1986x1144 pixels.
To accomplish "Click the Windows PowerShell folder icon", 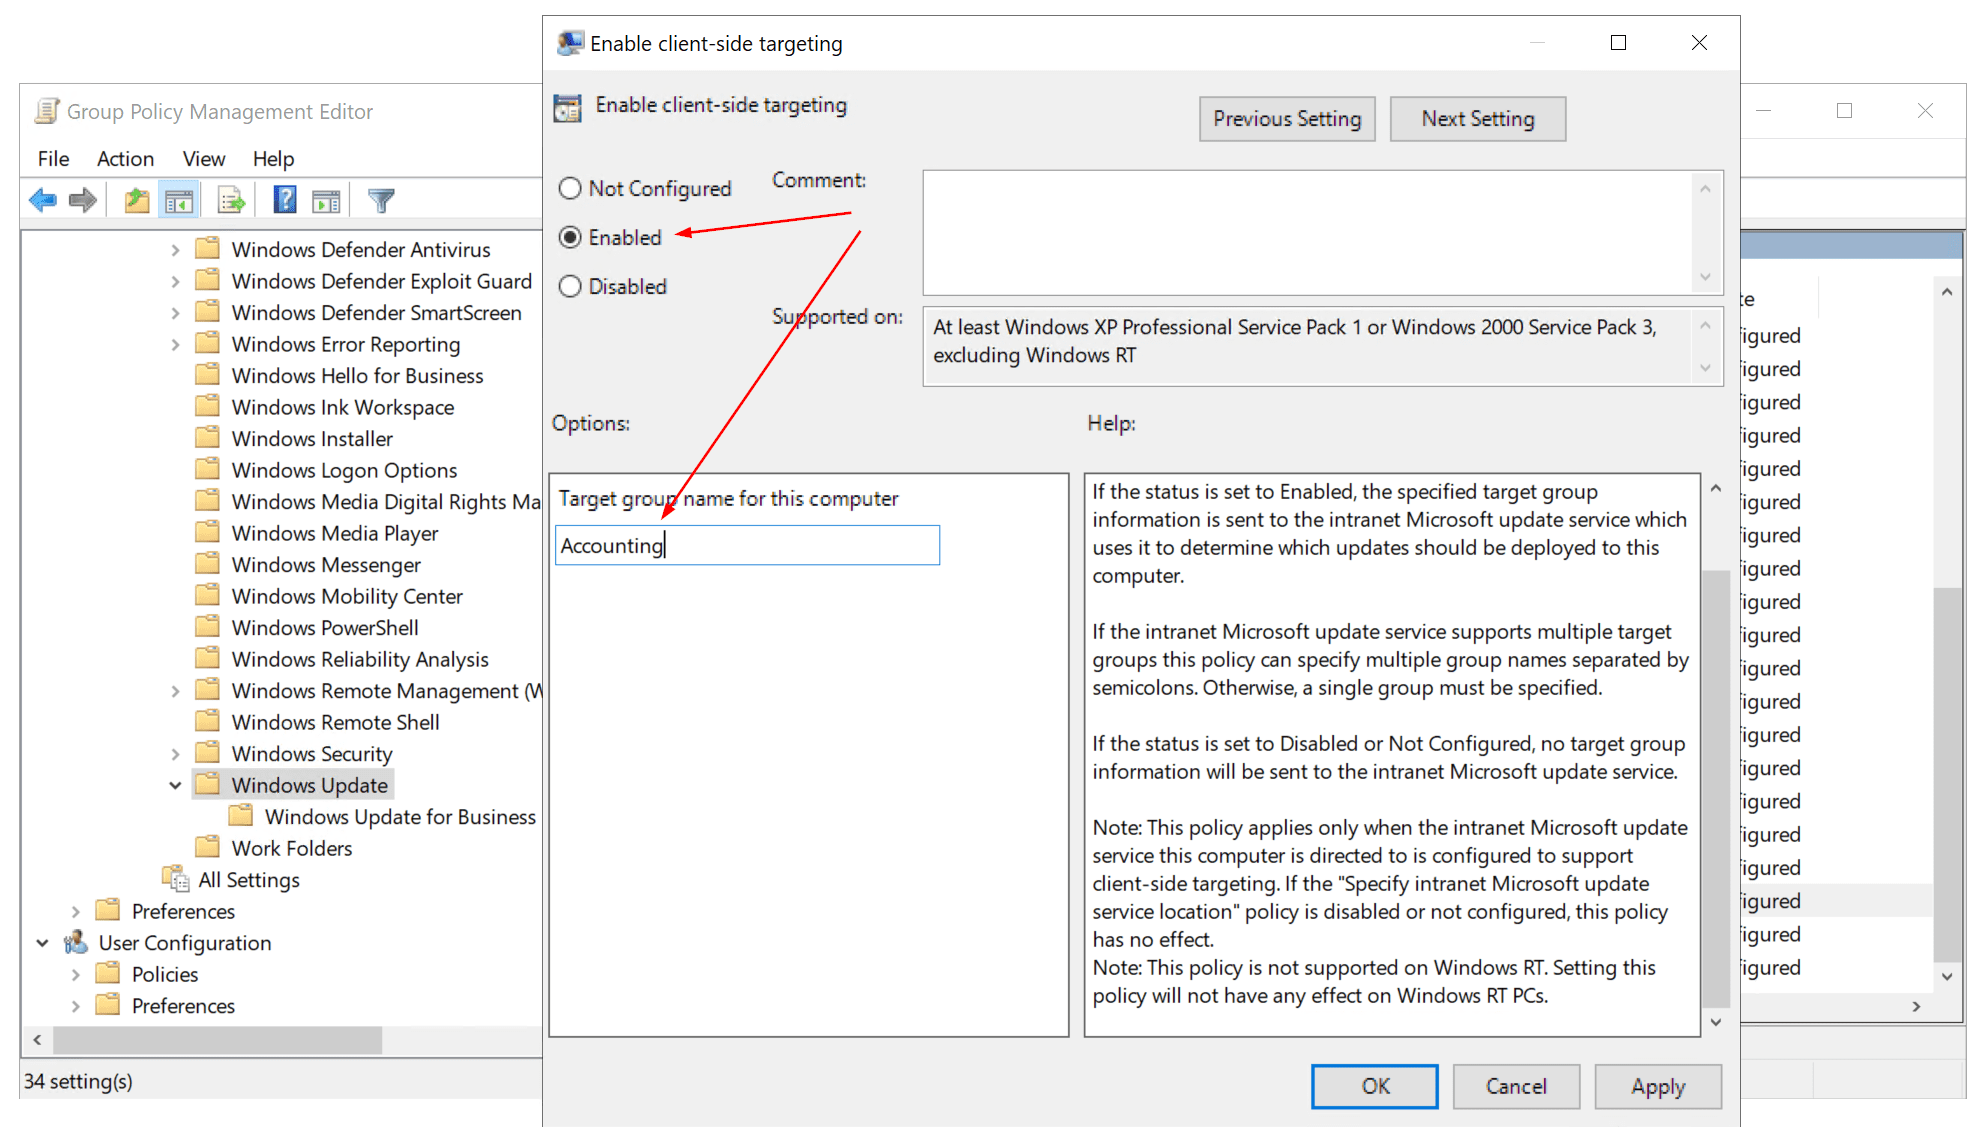I will tap(208, 627).
